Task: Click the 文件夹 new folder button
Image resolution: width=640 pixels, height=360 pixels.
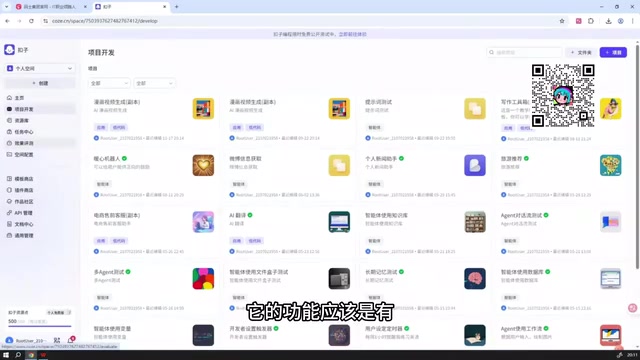Action: click(581, 52)
